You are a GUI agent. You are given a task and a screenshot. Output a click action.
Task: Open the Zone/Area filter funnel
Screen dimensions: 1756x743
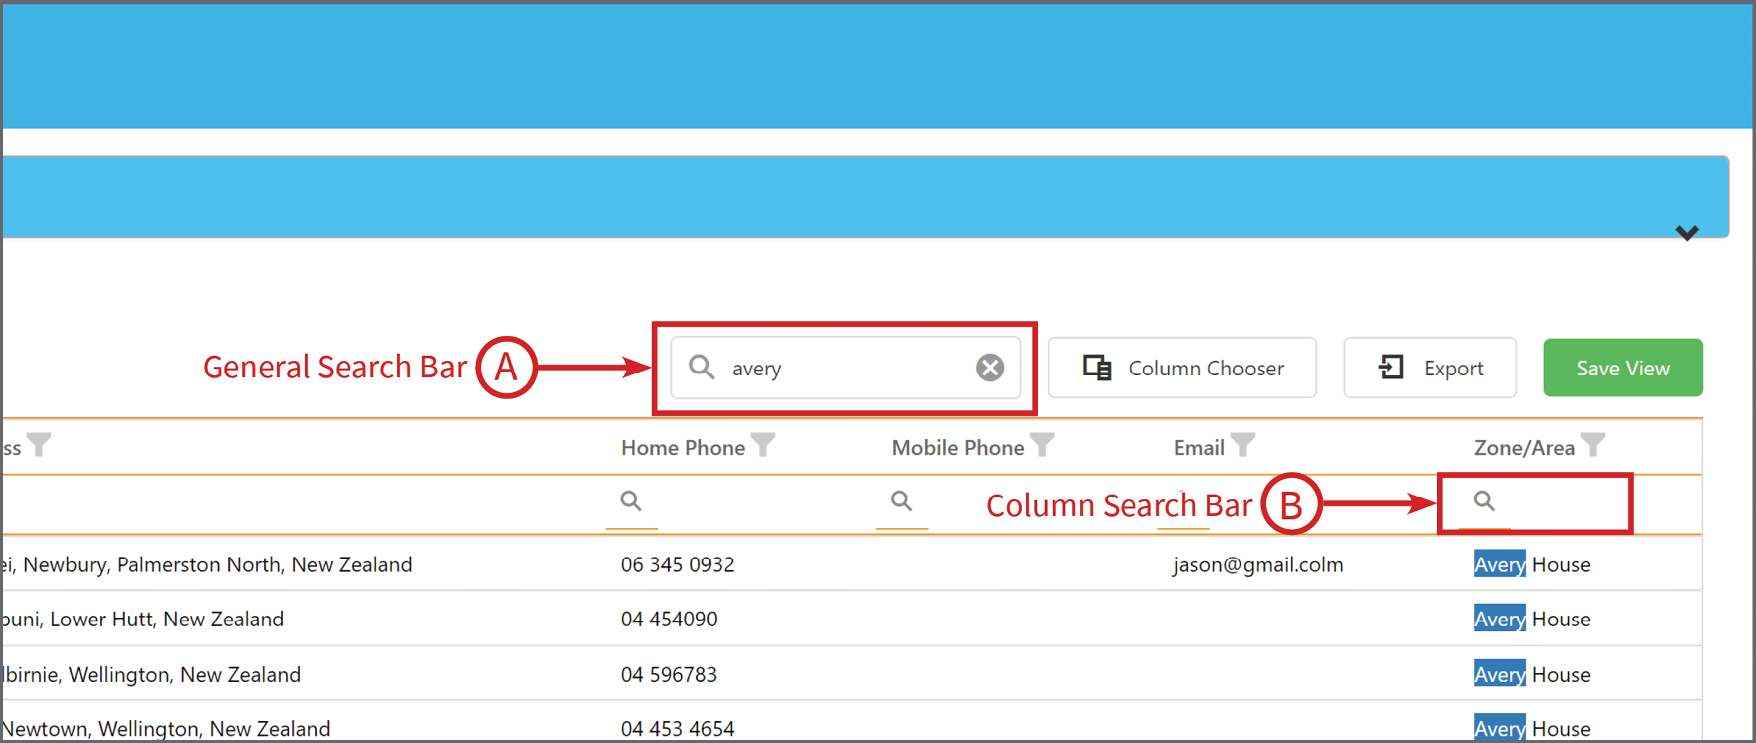pyautogui.click(x=1593, y=444)
